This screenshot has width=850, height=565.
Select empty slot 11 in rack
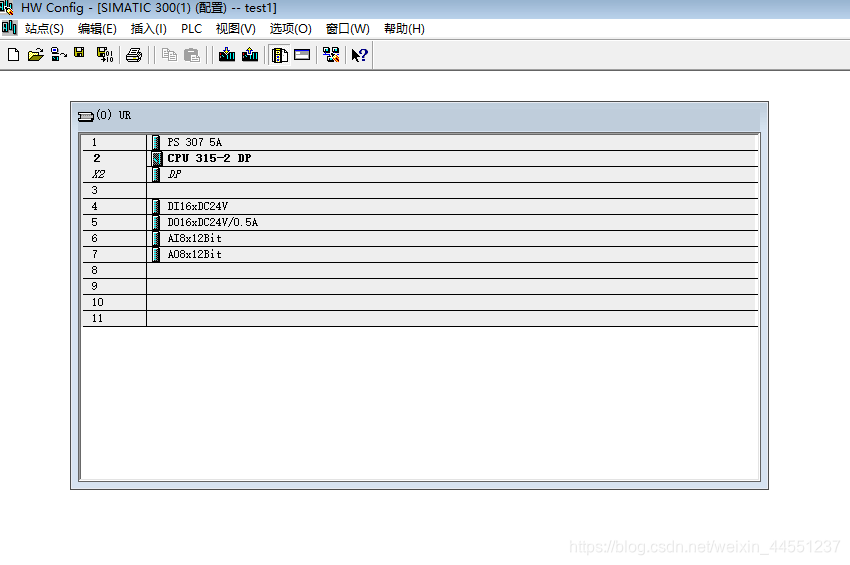pyautogui.click(x=420, y=318)
